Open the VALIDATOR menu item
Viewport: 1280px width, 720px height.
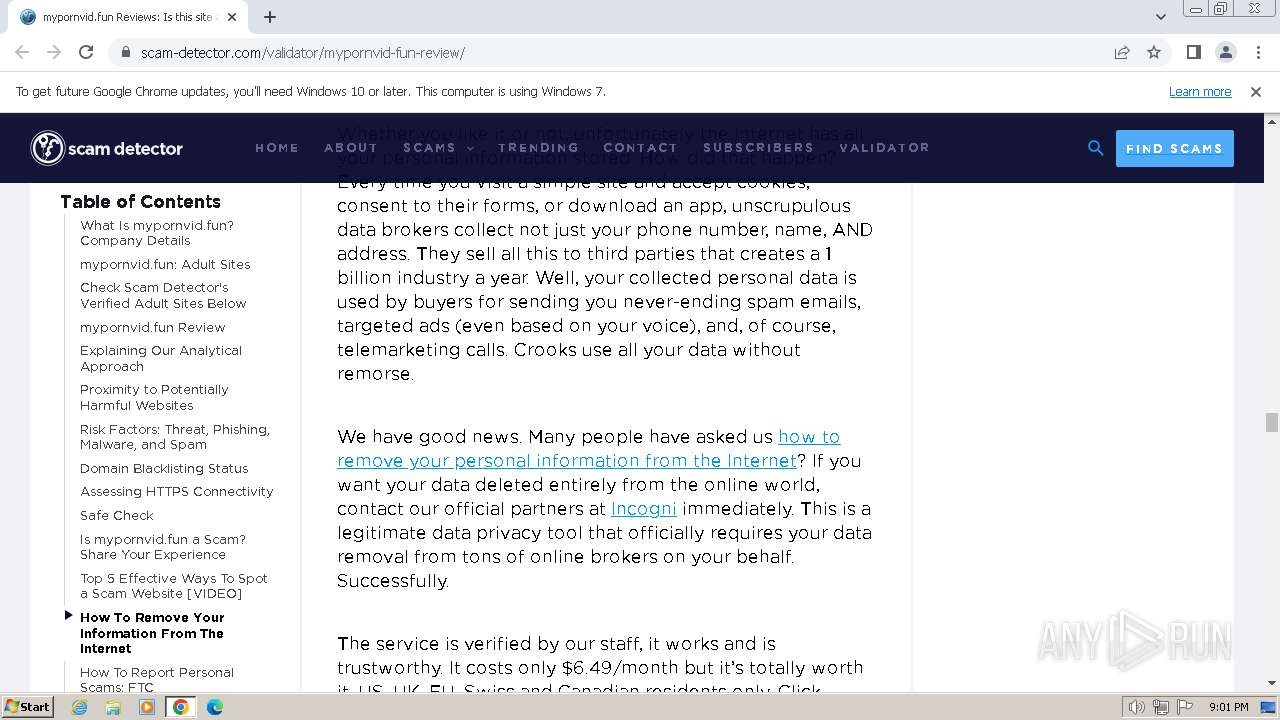(884, 148)
